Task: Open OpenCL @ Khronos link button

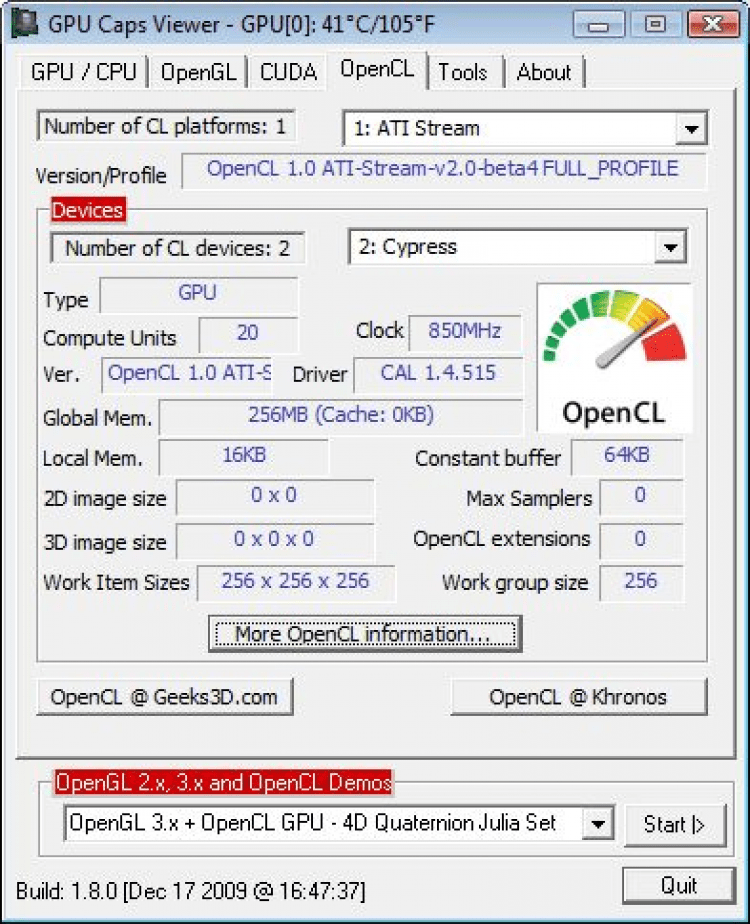Action: pyautogui.click(x=578, y=697)
